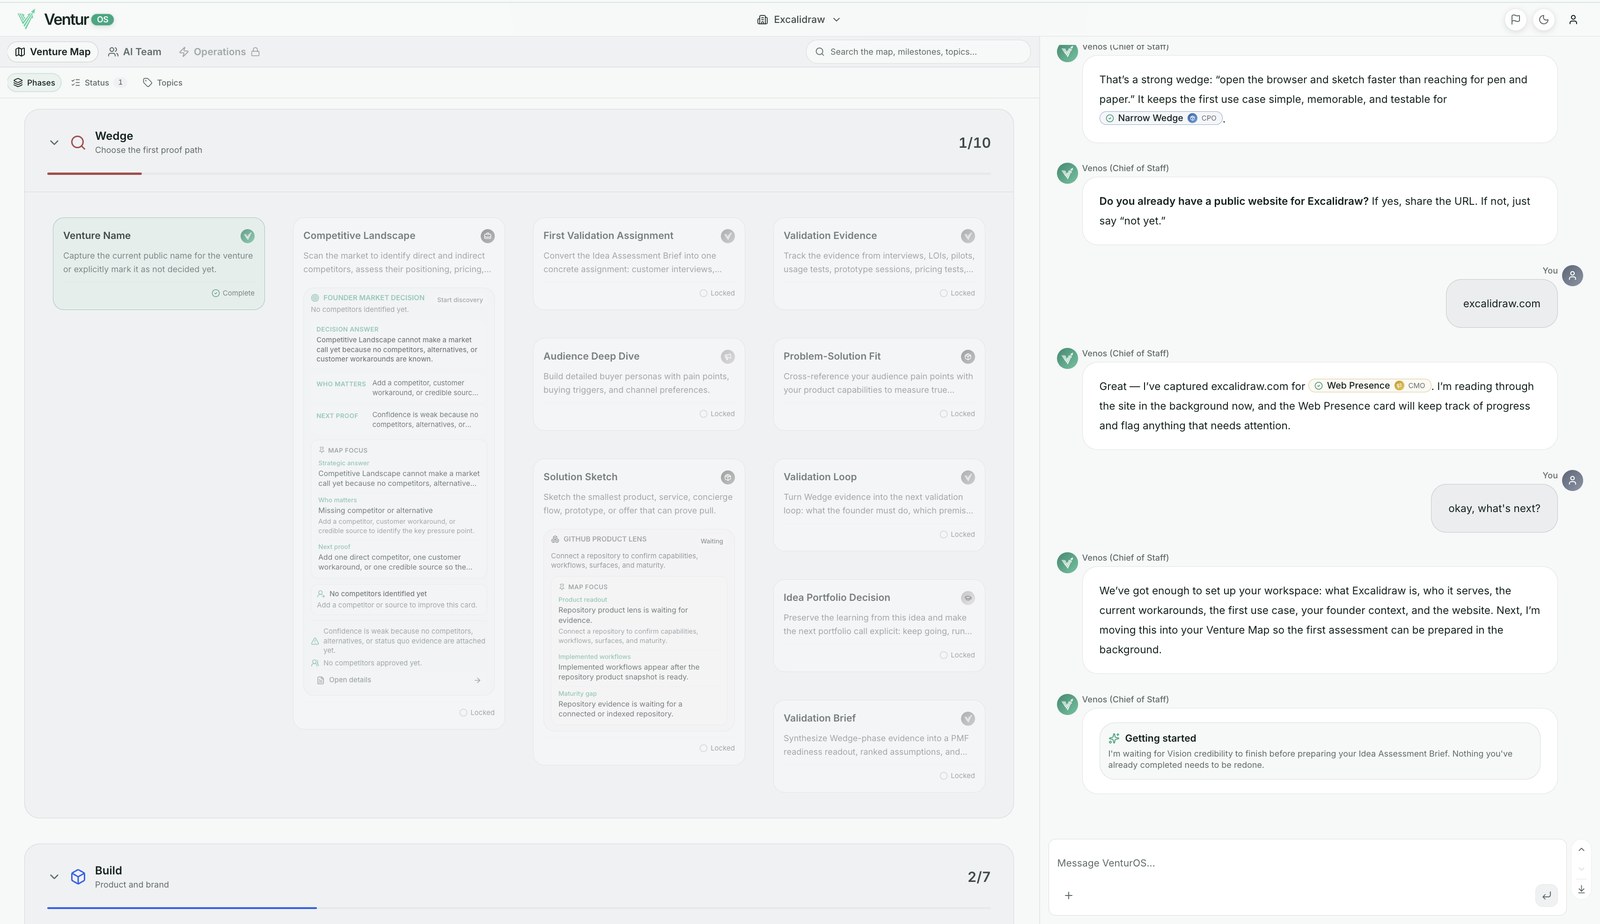Click the Build phase progress bar
This screenshot has height=924, width=1600.
tap(519, 908)
